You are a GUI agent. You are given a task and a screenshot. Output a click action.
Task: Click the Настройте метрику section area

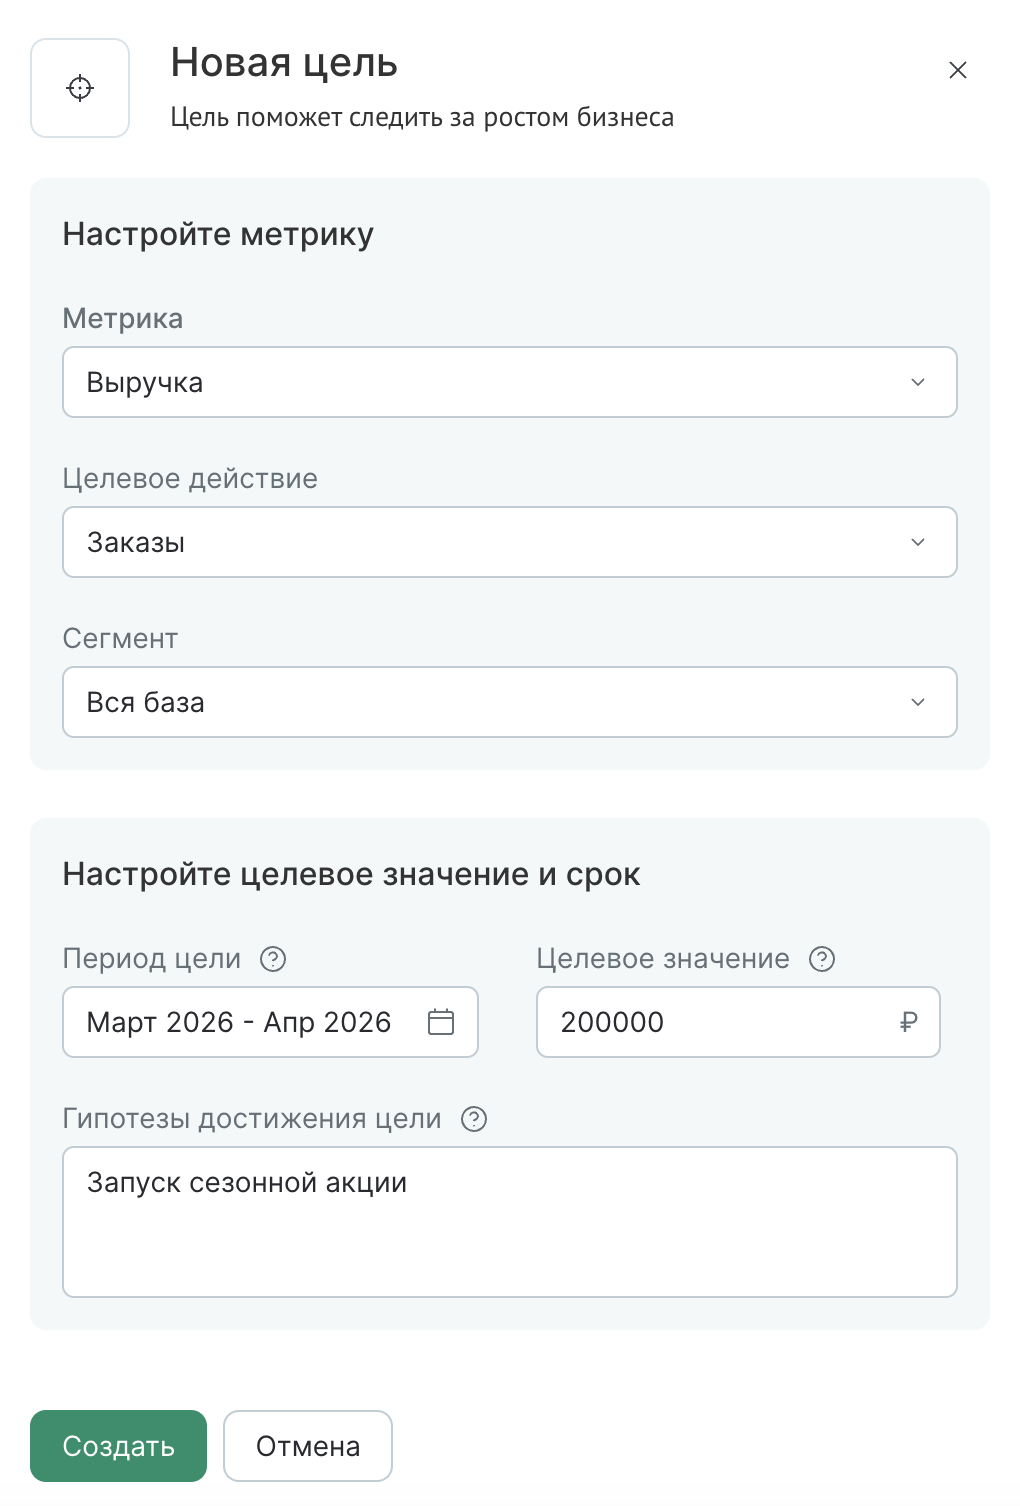tap(218, 234)
